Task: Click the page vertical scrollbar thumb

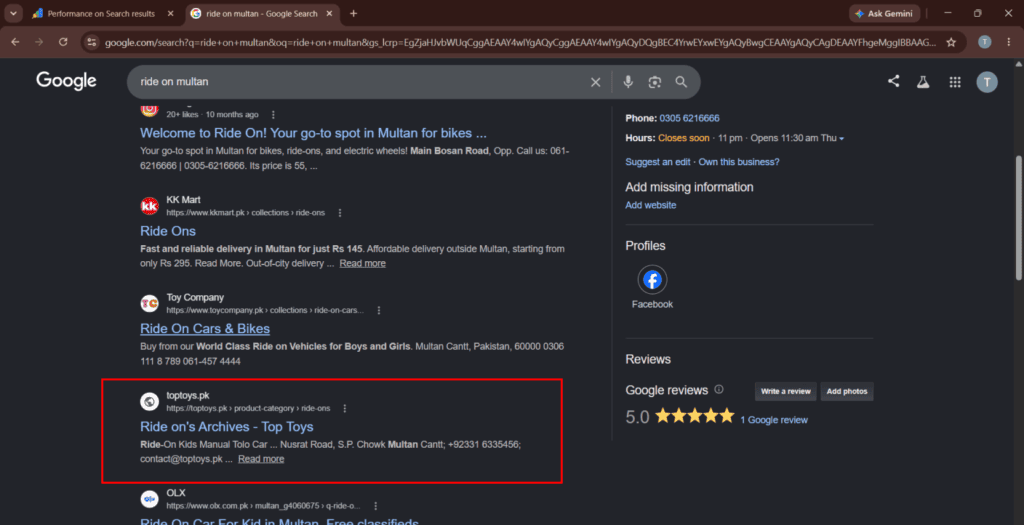Action: 1019,217
